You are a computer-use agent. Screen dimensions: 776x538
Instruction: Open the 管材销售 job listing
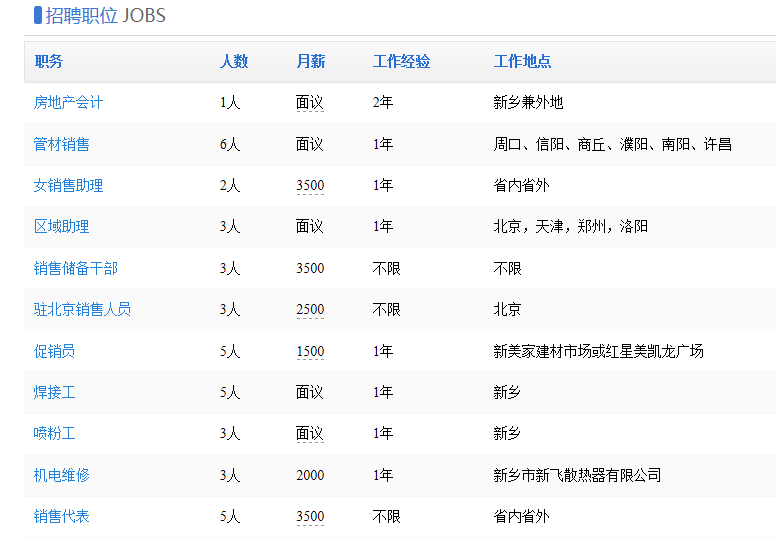[61, 144]
